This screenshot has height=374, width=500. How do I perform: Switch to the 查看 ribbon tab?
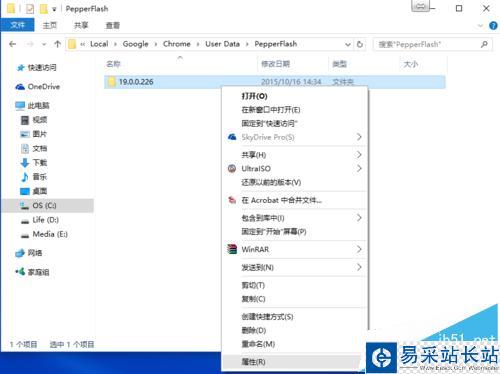[x=113, y=25]
